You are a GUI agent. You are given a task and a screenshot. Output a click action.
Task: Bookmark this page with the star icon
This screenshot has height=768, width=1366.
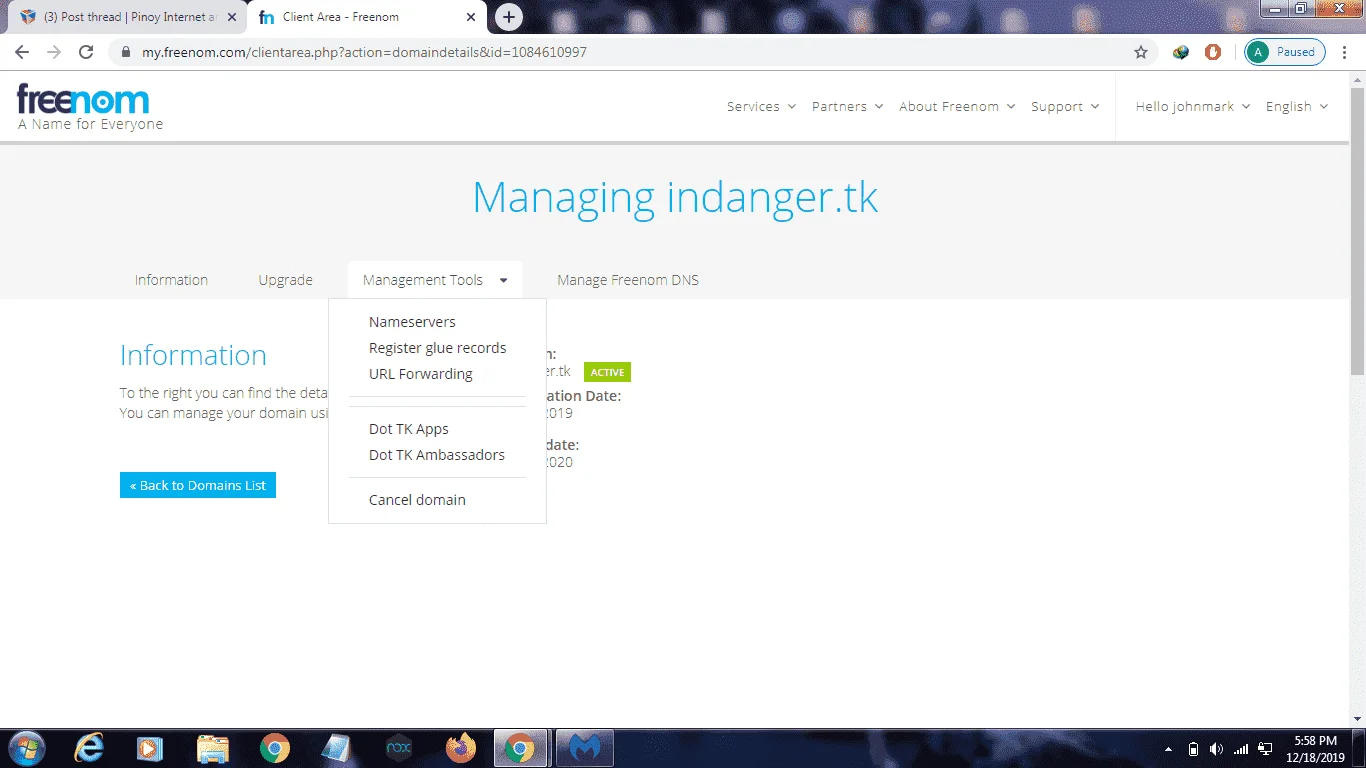point(1141,52)
